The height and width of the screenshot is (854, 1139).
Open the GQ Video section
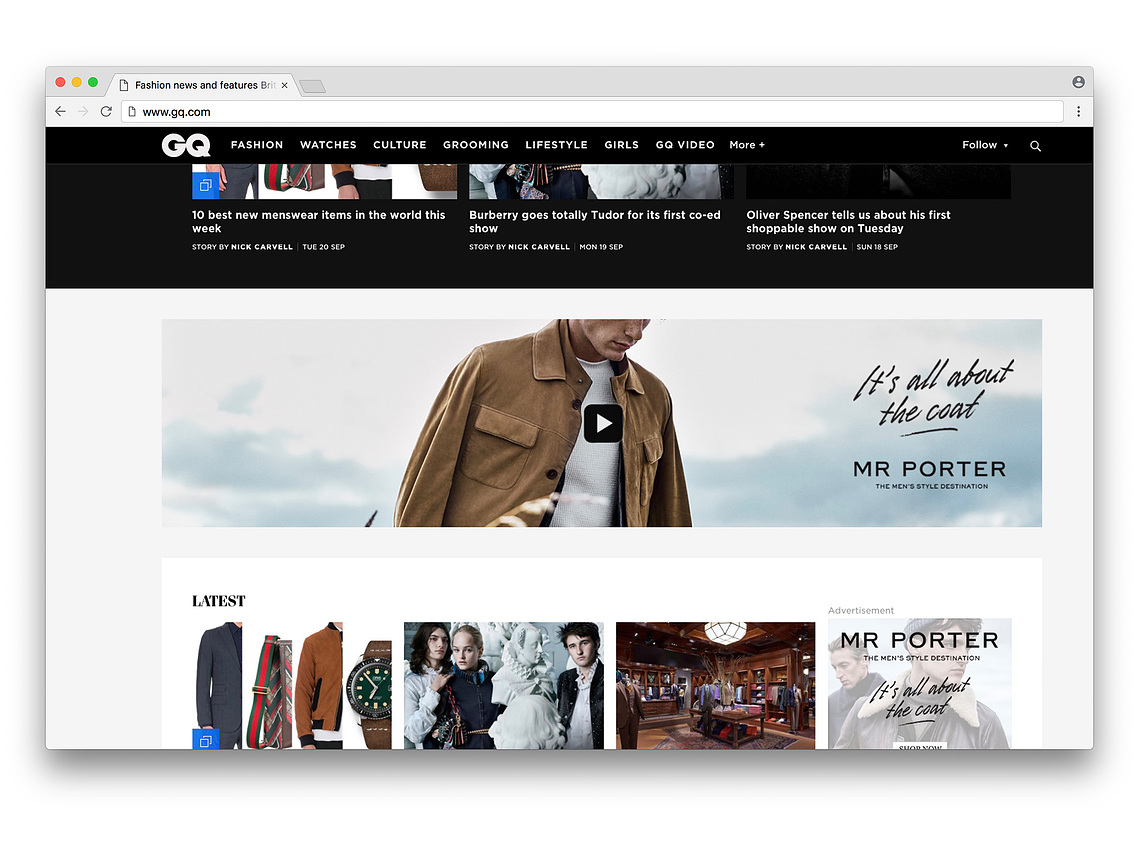[x=685, y=145]
